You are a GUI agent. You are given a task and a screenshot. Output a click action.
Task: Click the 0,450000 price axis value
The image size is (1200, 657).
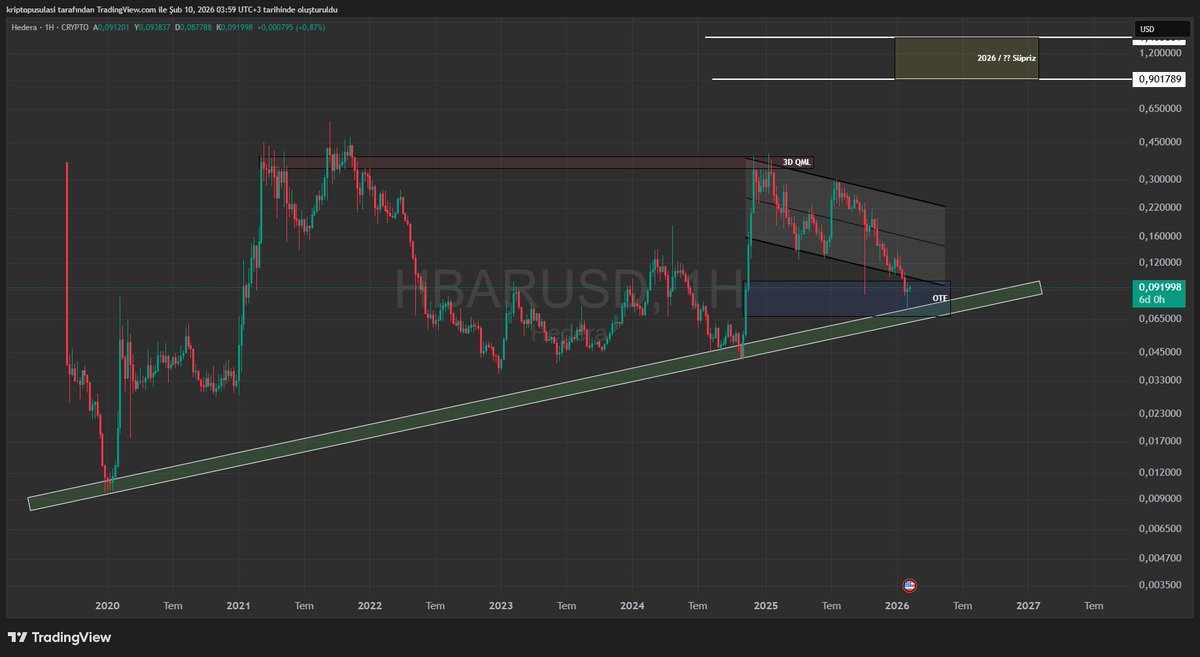pyautogui.click(x=1160, y=142)
